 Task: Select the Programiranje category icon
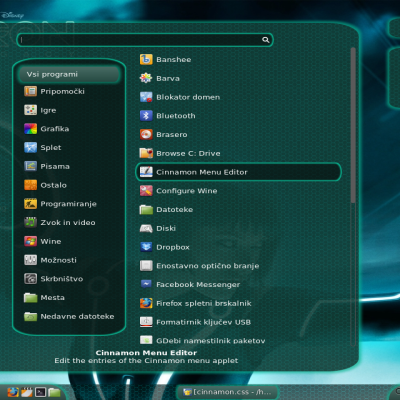coord(30,204)
